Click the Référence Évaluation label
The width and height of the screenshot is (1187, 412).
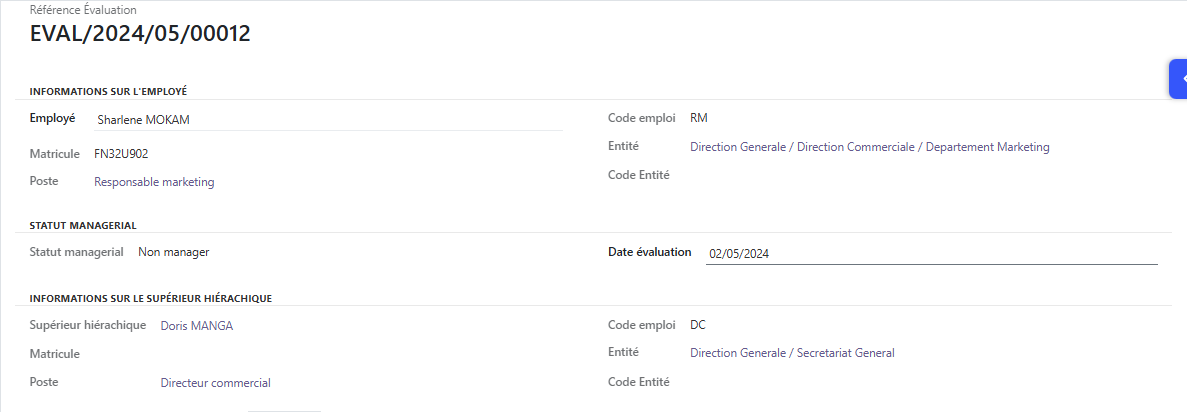coord(83,11)
